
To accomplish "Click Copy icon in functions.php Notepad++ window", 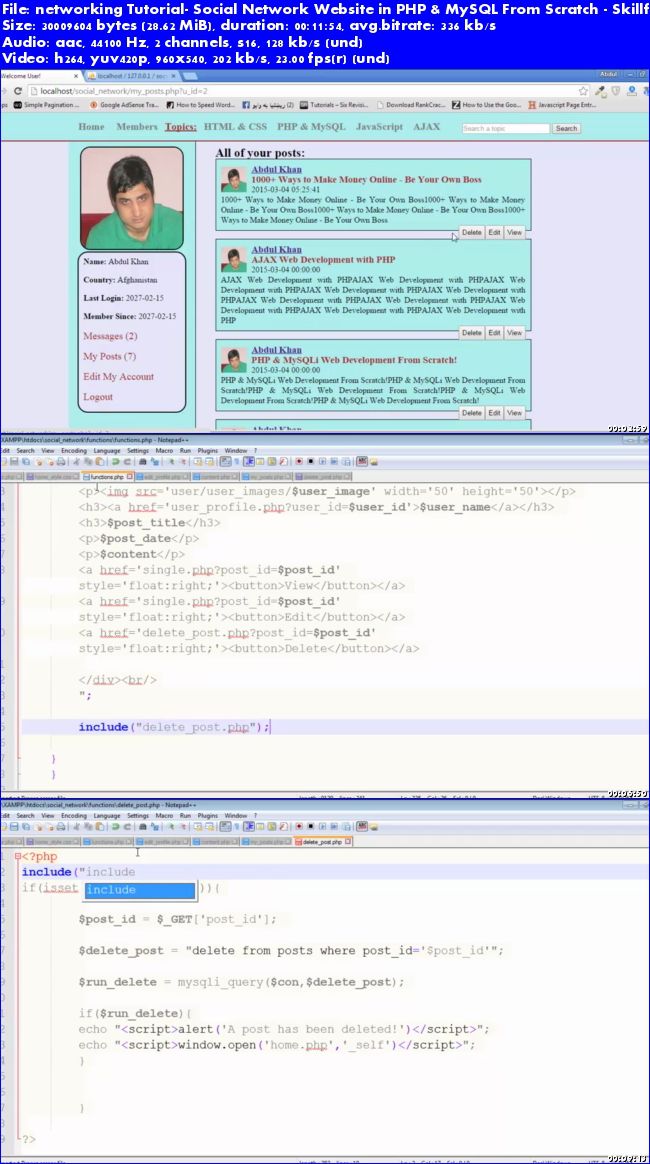I will coord(87,461).
